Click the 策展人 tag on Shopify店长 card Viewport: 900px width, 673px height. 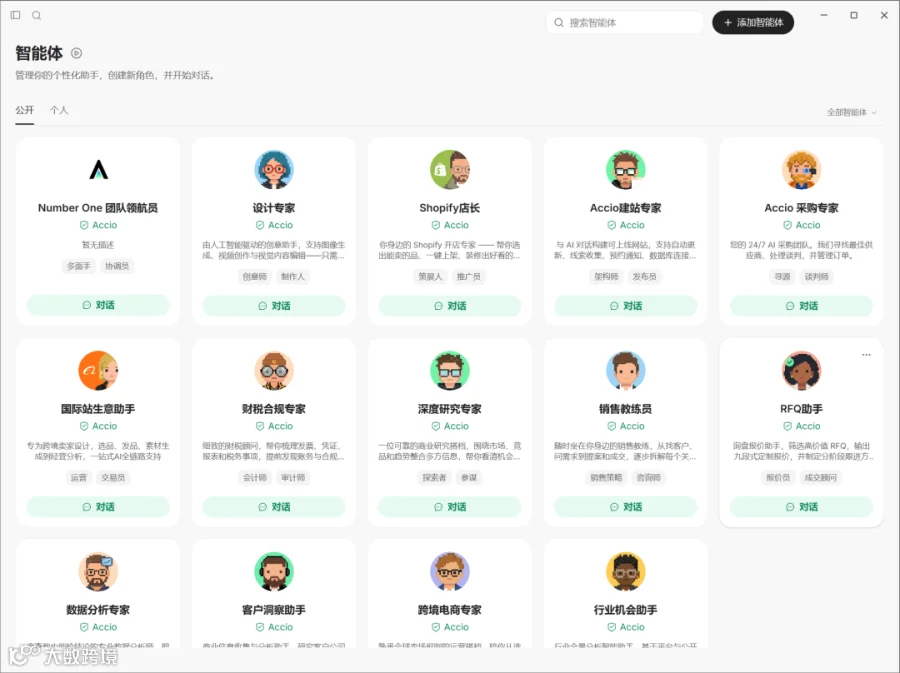coord(430,277)
